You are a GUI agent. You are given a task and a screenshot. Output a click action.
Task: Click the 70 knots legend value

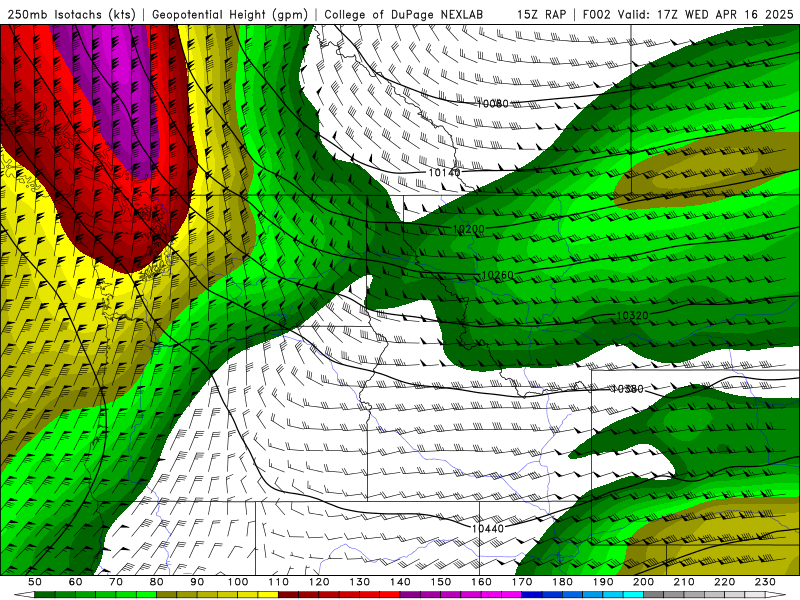116,582
